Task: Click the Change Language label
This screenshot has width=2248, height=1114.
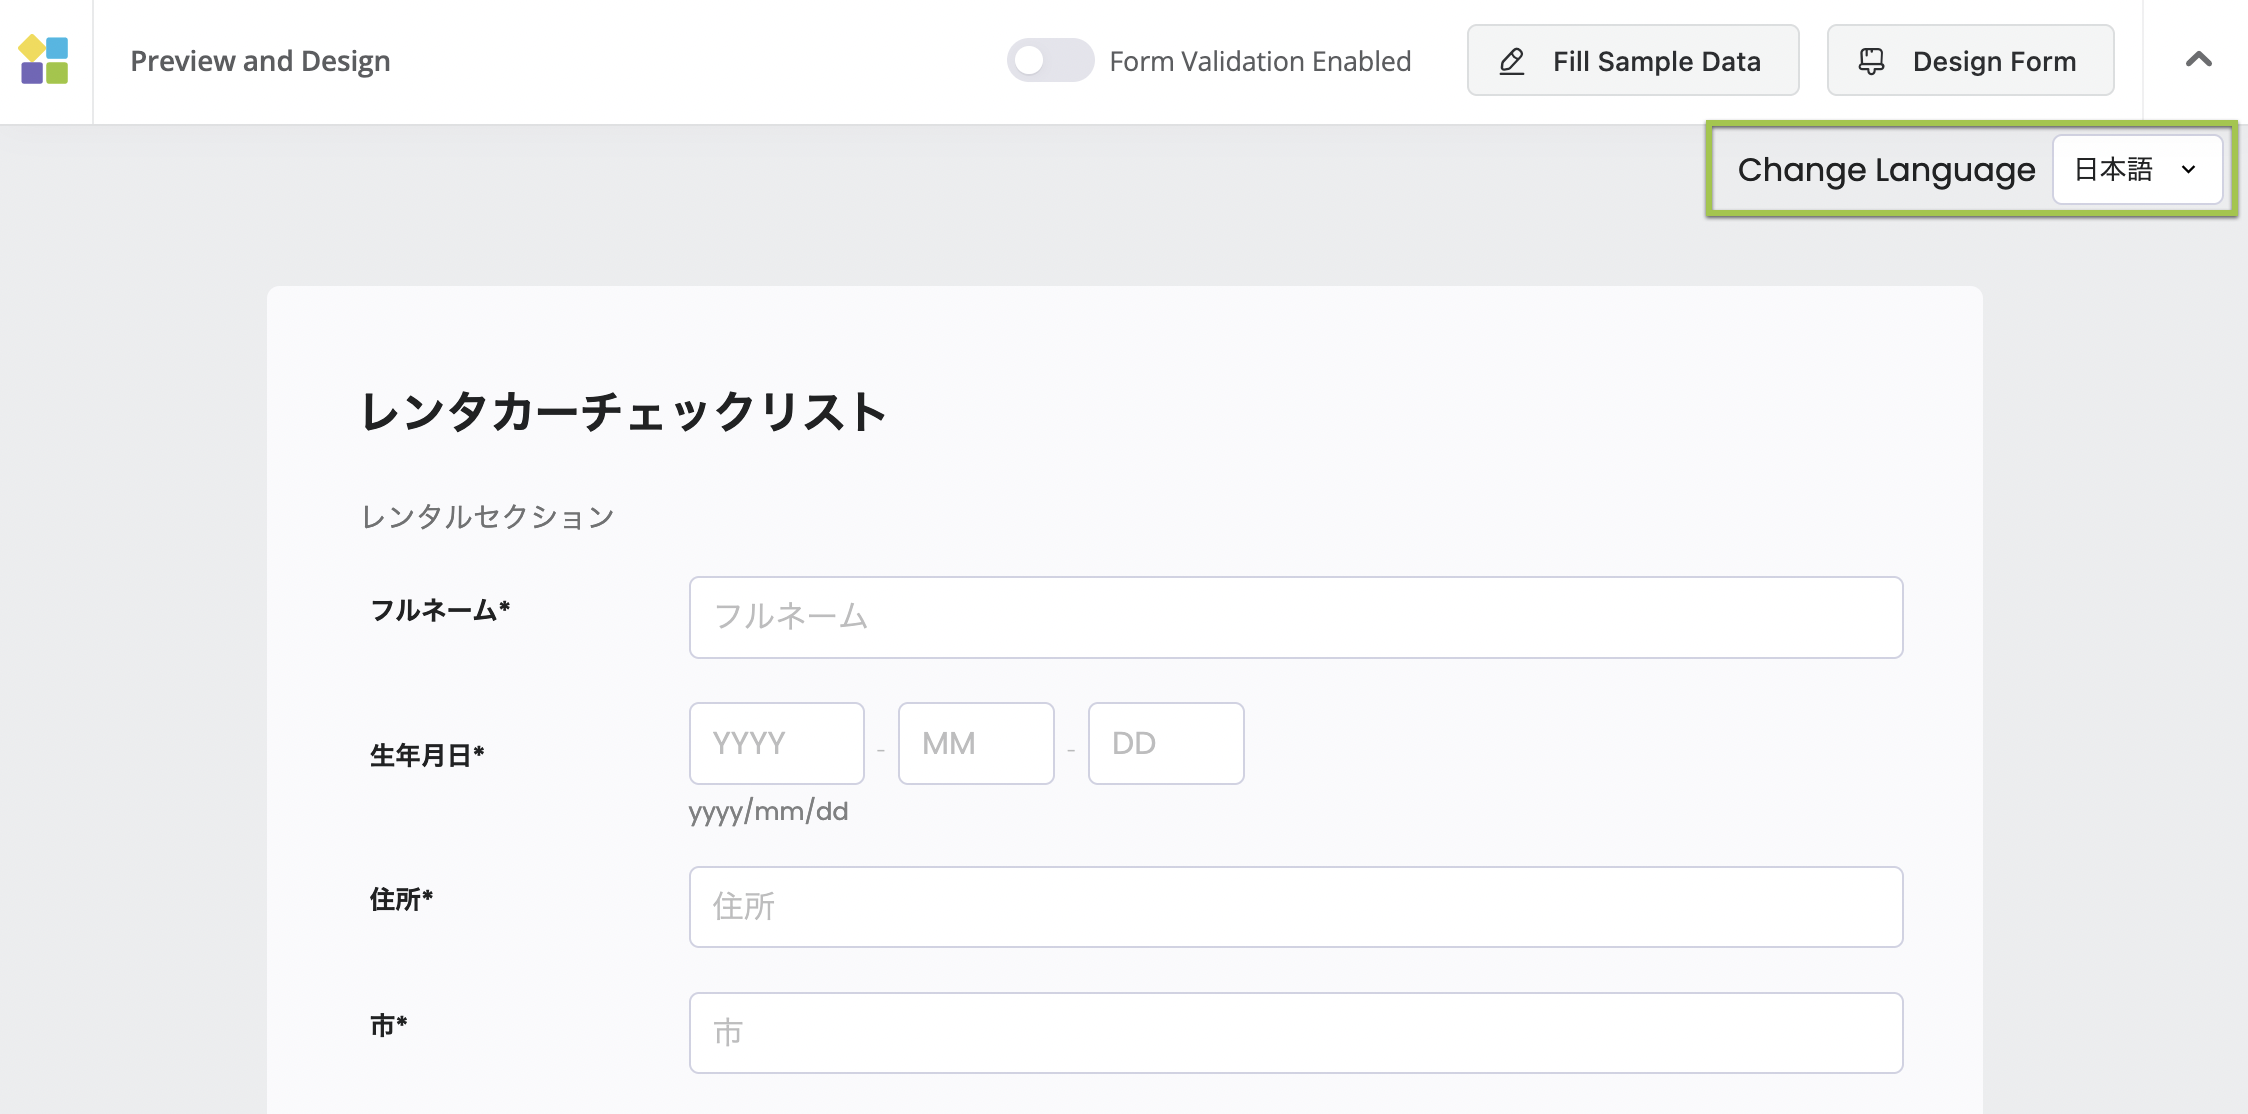Action: [x=1886, y=170]
